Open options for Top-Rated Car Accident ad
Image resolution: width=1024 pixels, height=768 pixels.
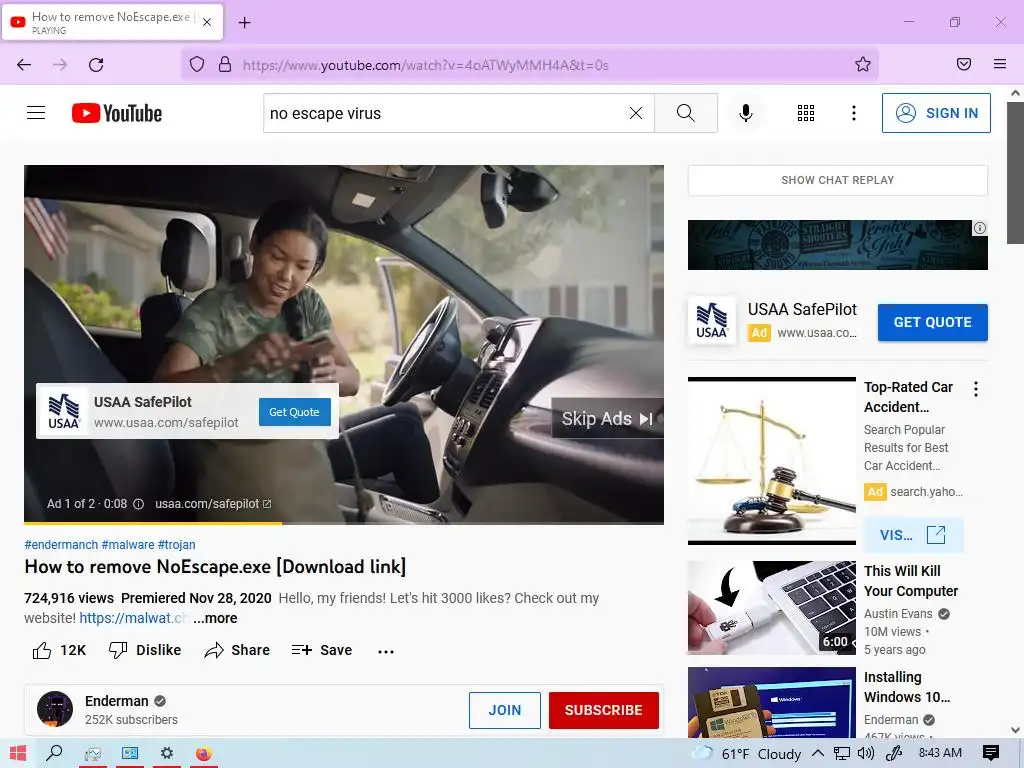pos(976,389)
